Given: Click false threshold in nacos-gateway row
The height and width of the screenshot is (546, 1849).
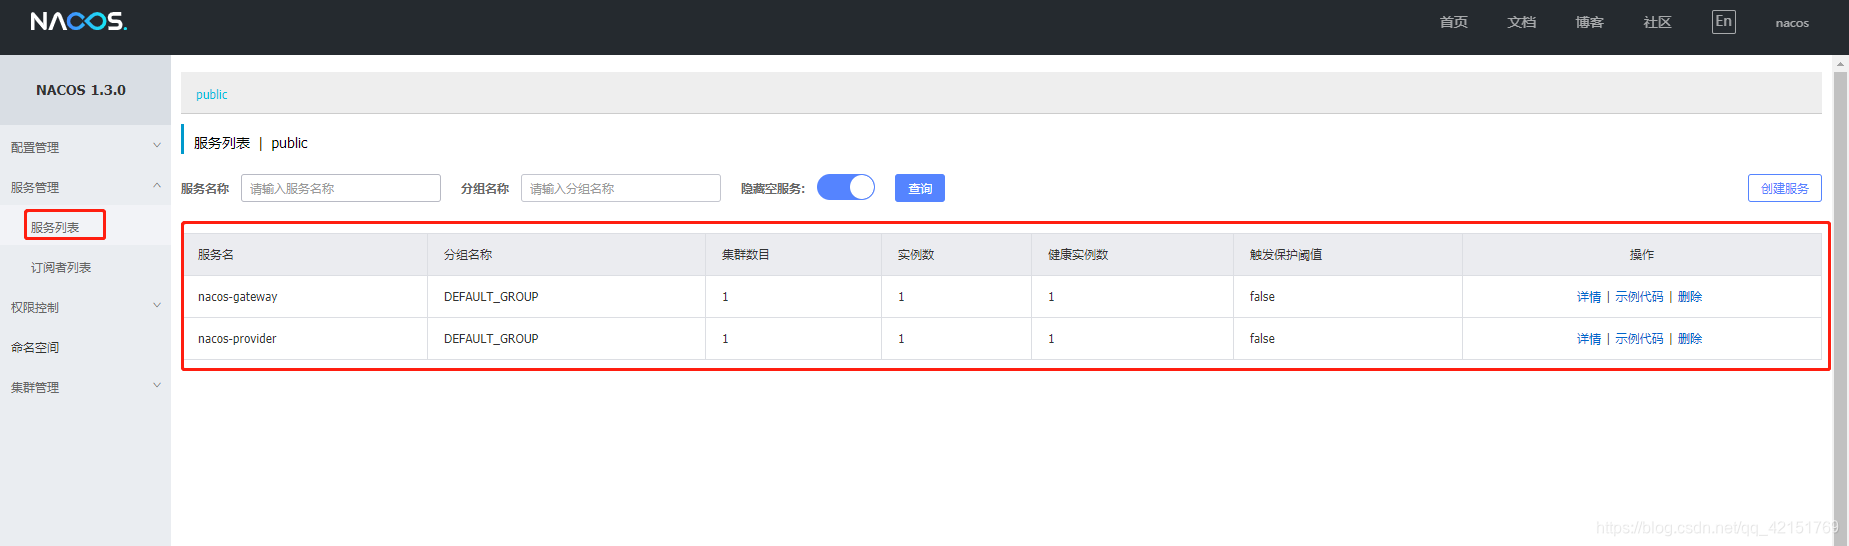Looking at the screenshot, I should coord(1262,297).
